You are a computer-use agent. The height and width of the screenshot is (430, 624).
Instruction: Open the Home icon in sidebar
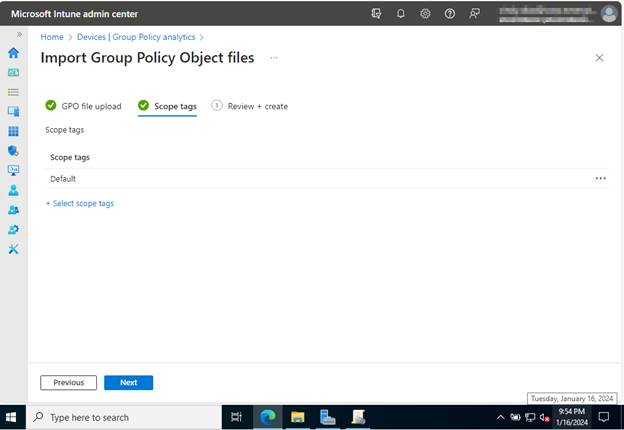(x=13, y=53)
